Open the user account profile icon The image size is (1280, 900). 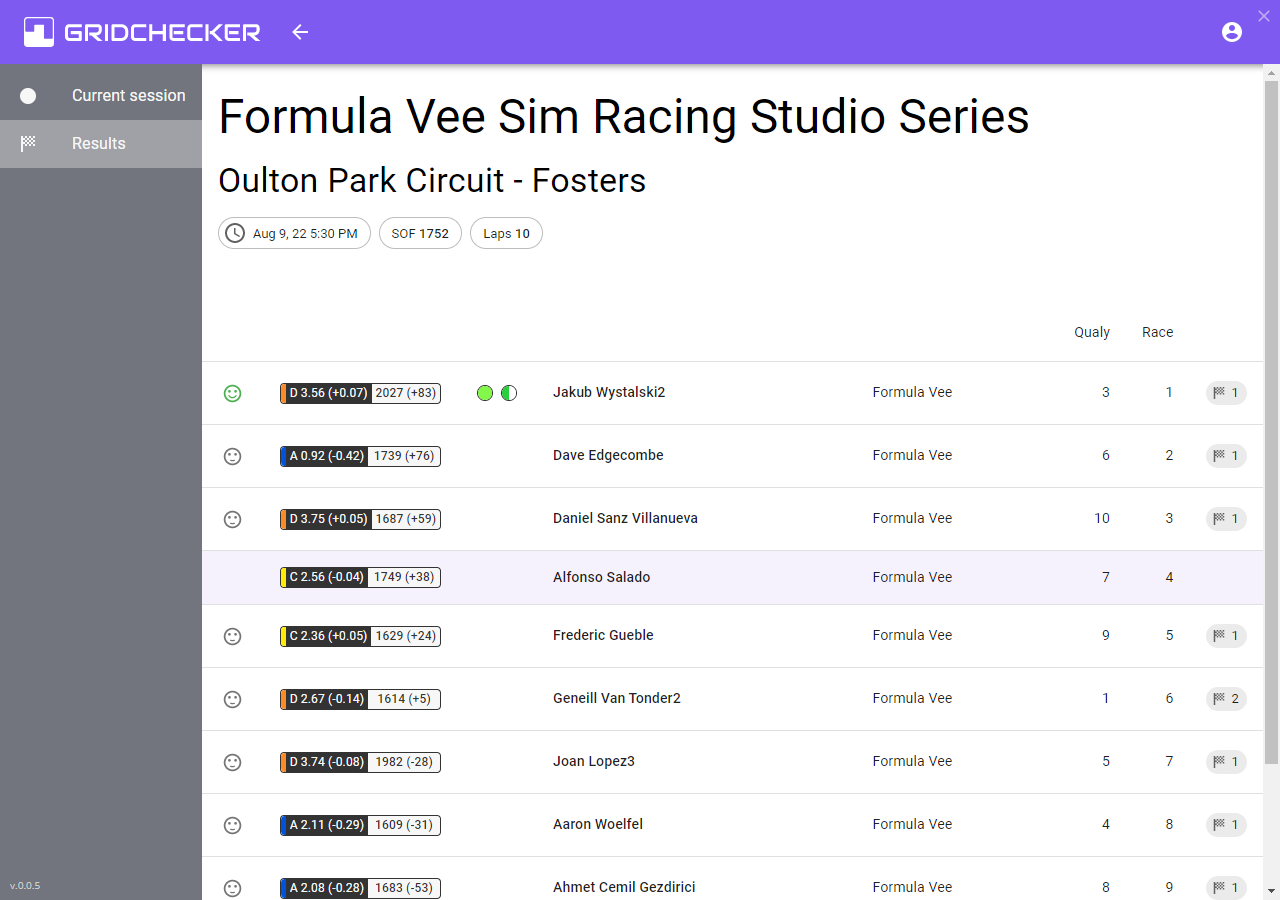(1232, 32)
